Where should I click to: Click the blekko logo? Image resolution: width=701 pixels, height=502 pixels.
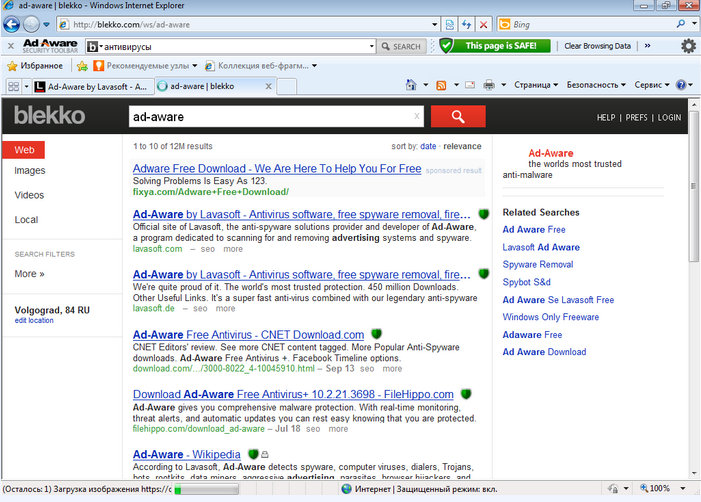[49, 116]
